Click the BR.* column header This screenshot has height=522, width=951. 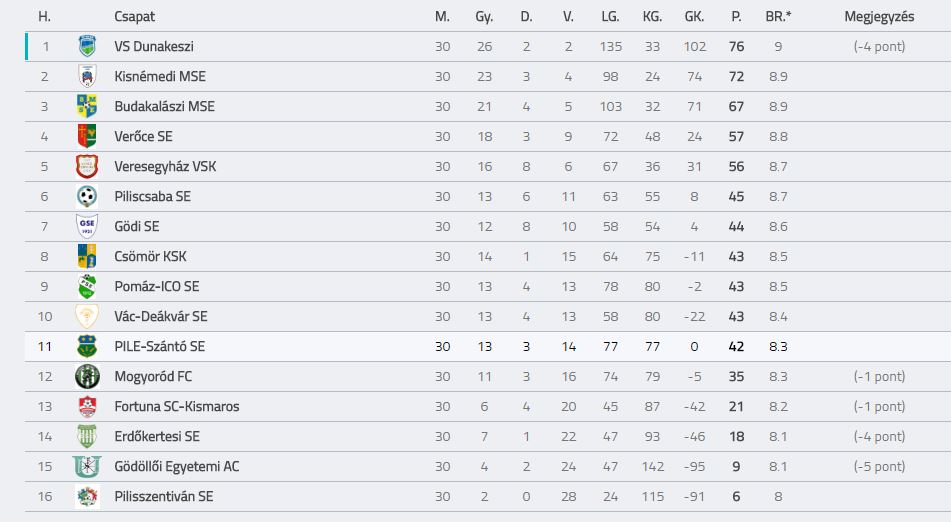(x=778, y=16)
